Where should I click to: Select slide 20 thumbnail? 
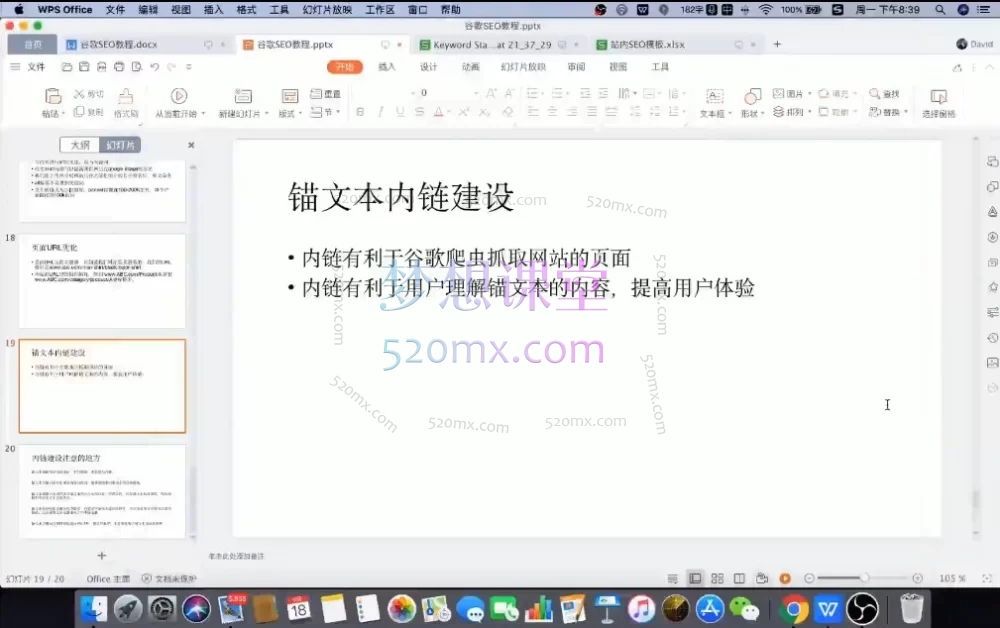pos(102,492)
